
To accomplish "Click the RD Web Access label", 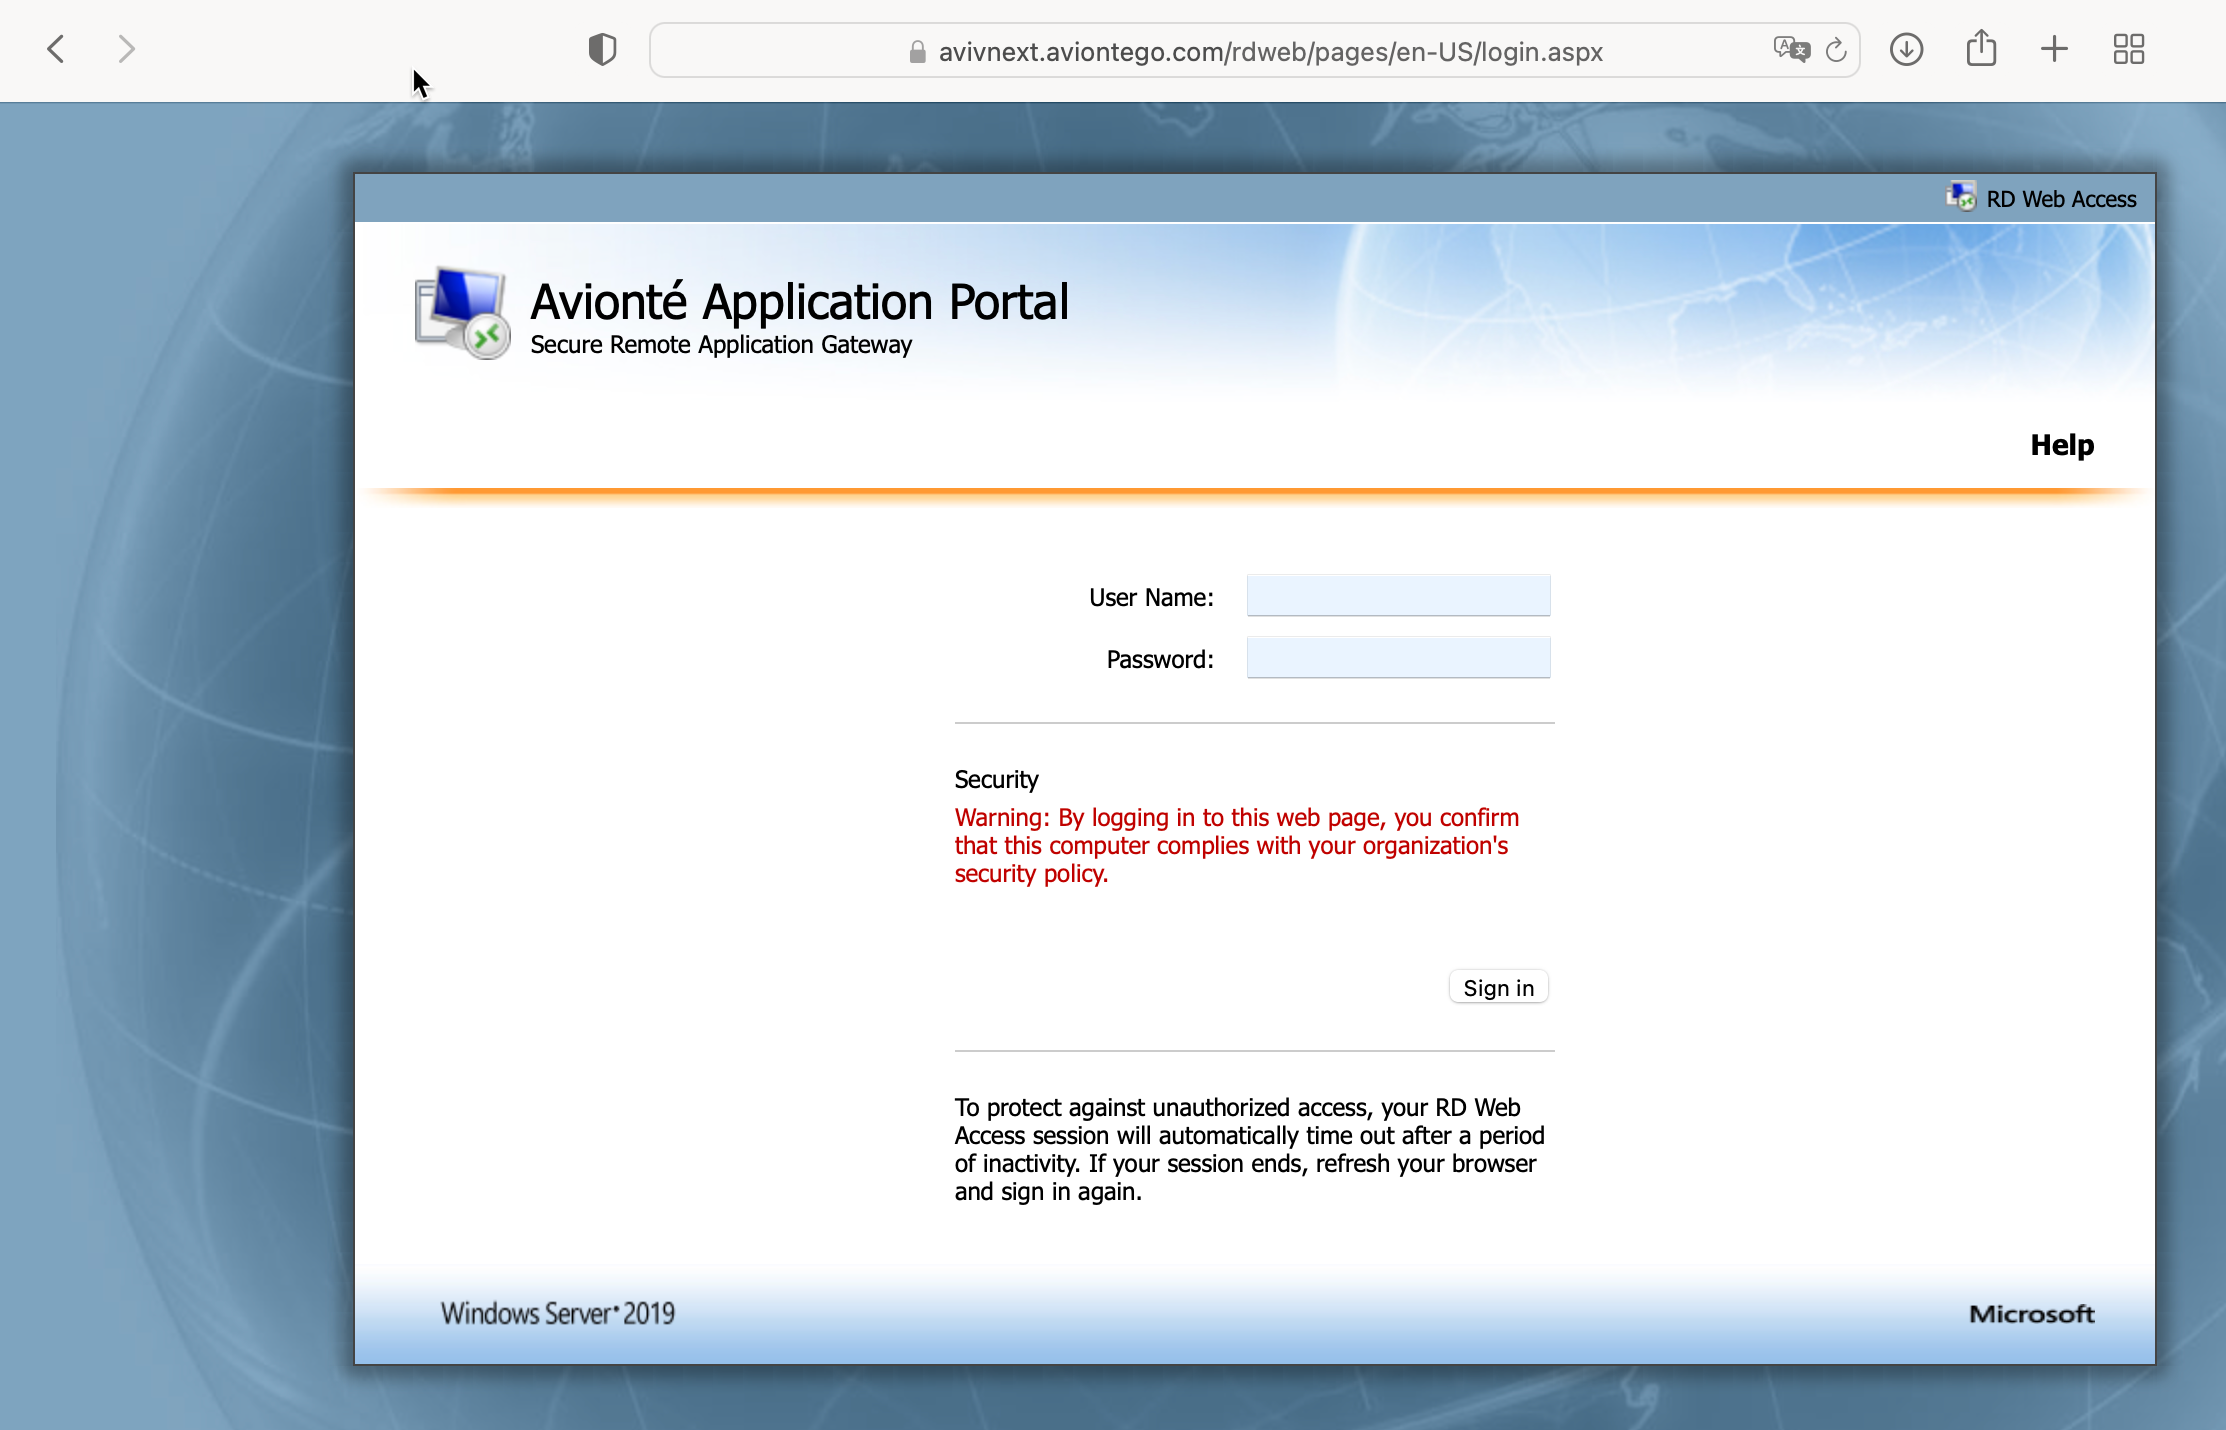I will [2061, 199].
